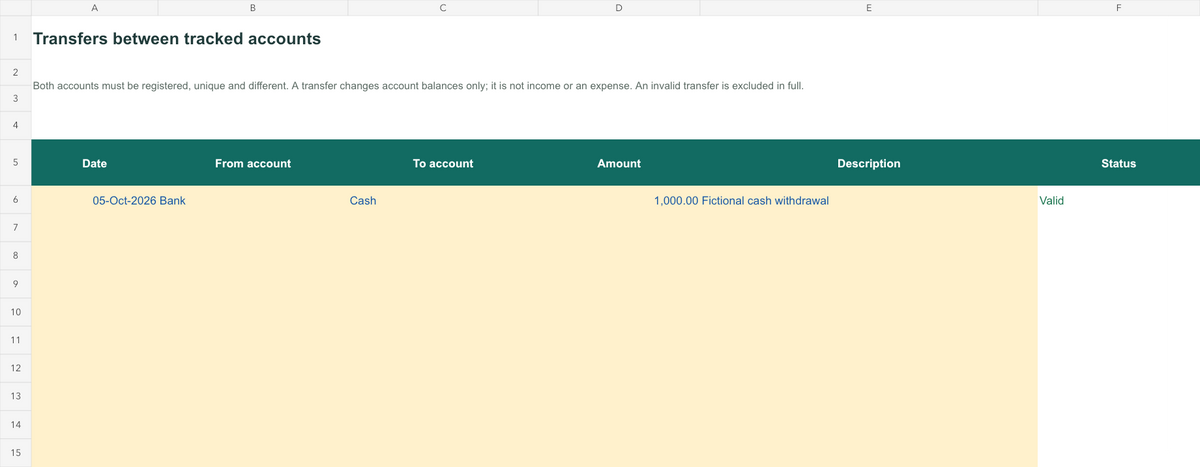Select row 1 header
This screenshot has height=467, width=1200.
[x=15, y=40]
